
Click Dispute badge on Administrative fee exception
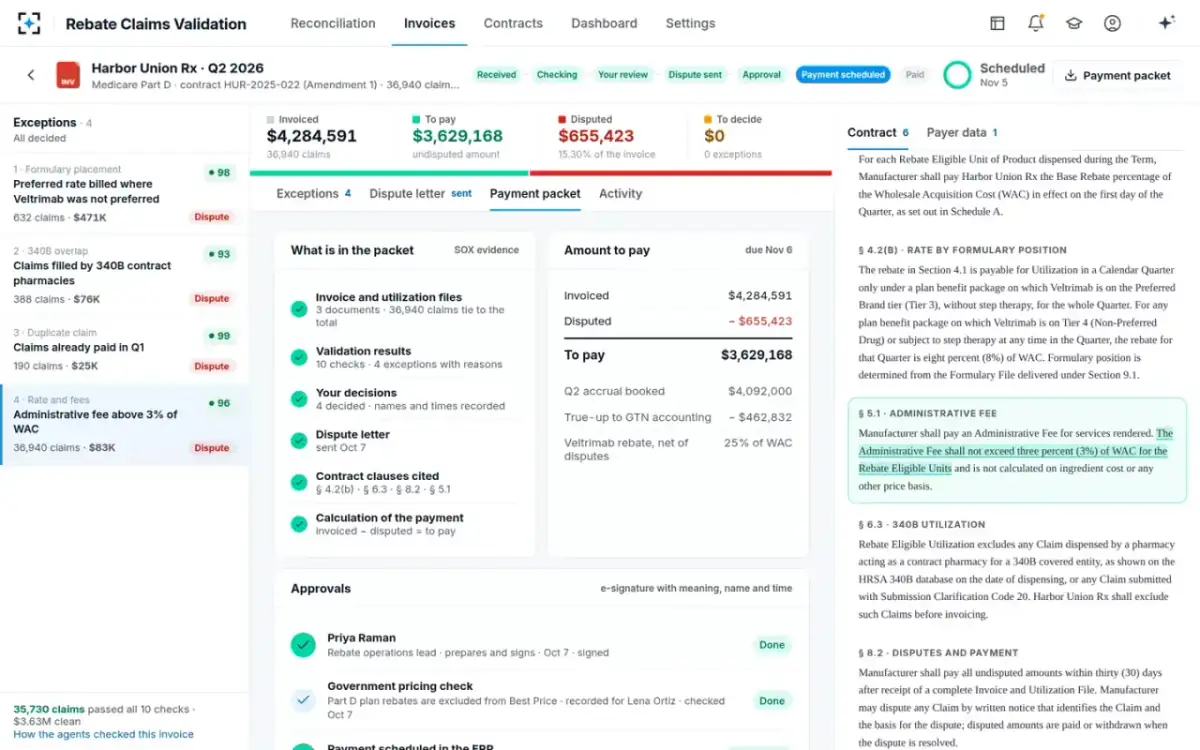point(212,448)
